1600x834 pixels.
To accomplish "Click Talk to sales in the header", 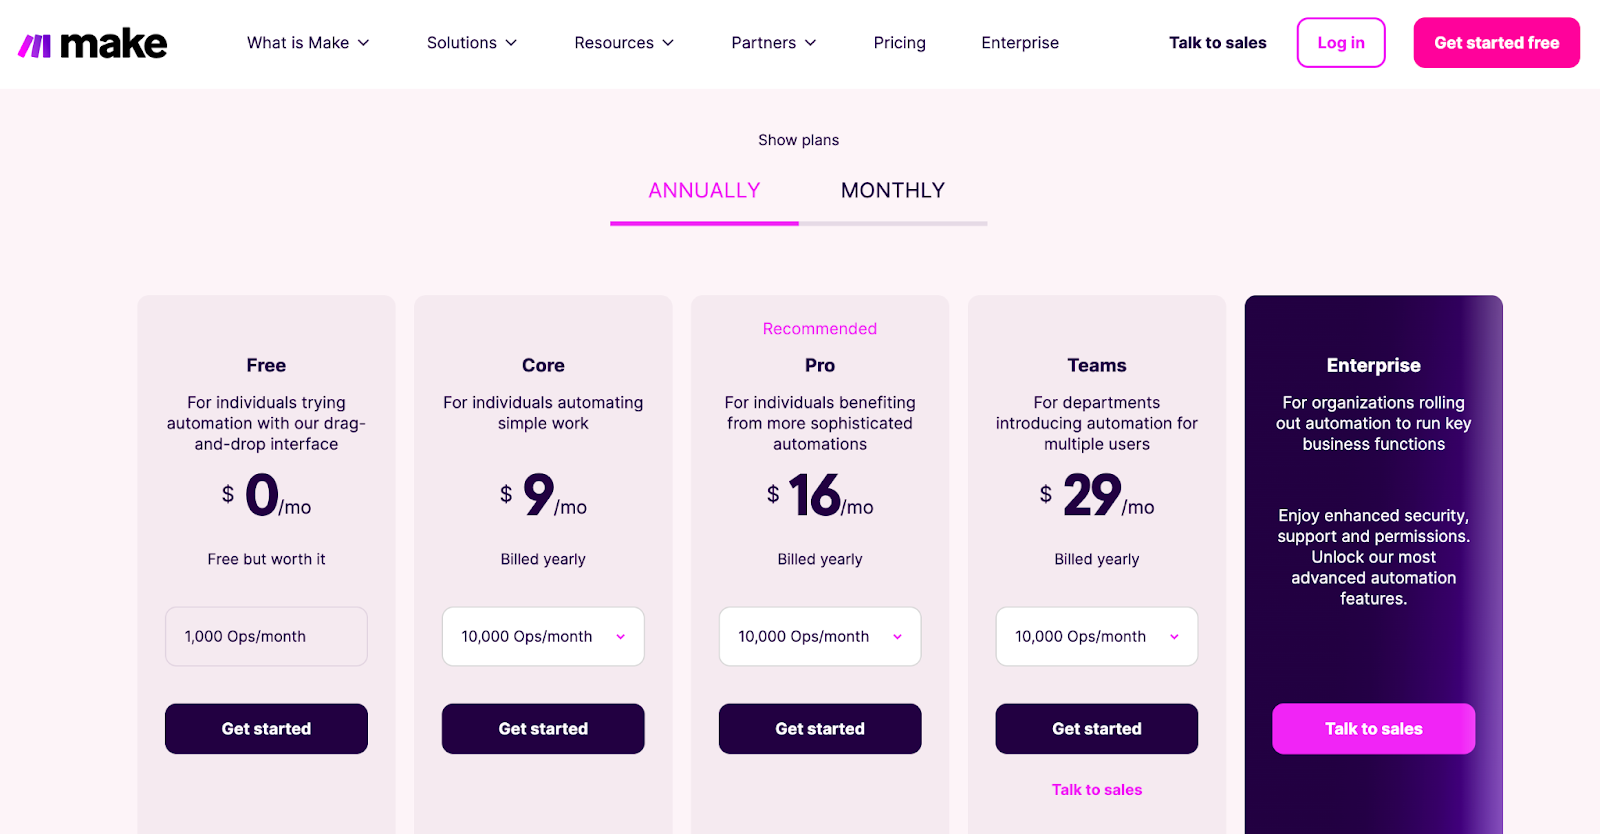I will pyautogui.click(x=1216, y=43).
